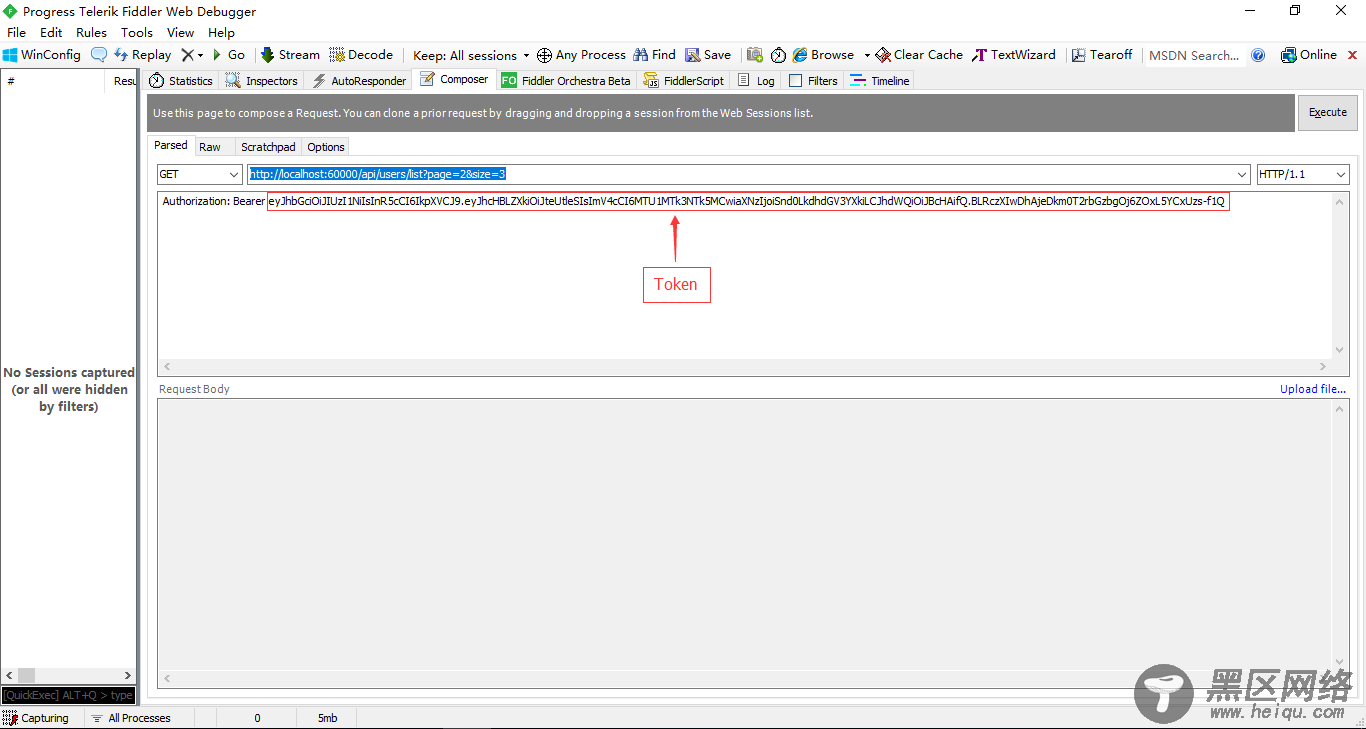Open the Tools menu
Viewport: 1366px width, 729px height.
point(137,32)
